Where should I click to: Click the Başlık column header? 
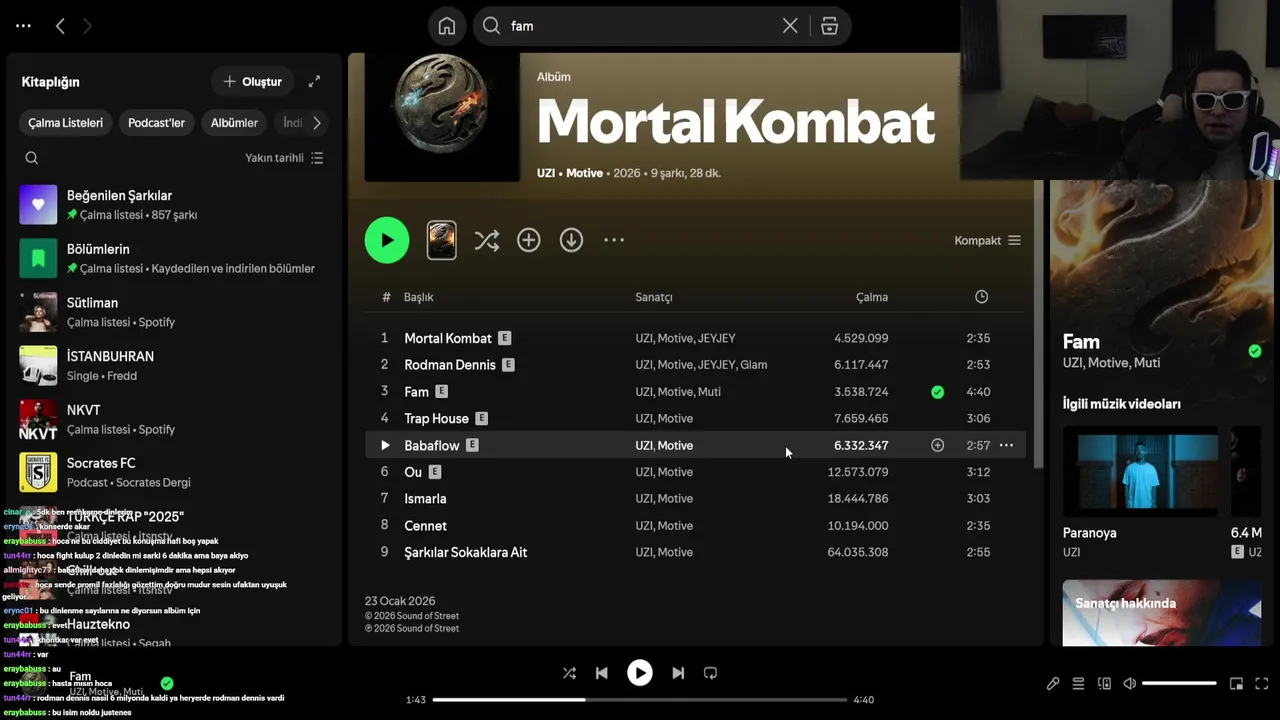[x=418, y=297]
